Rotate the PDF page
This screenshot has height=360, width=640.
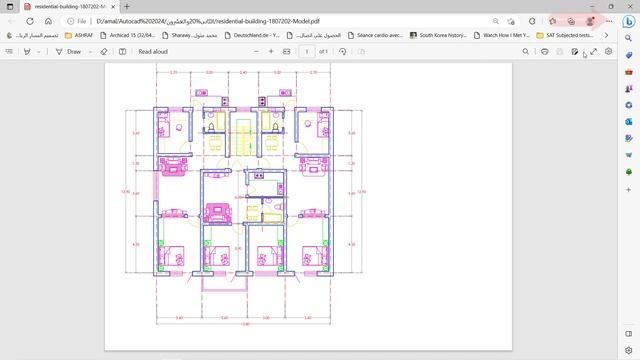pos(342,51)
